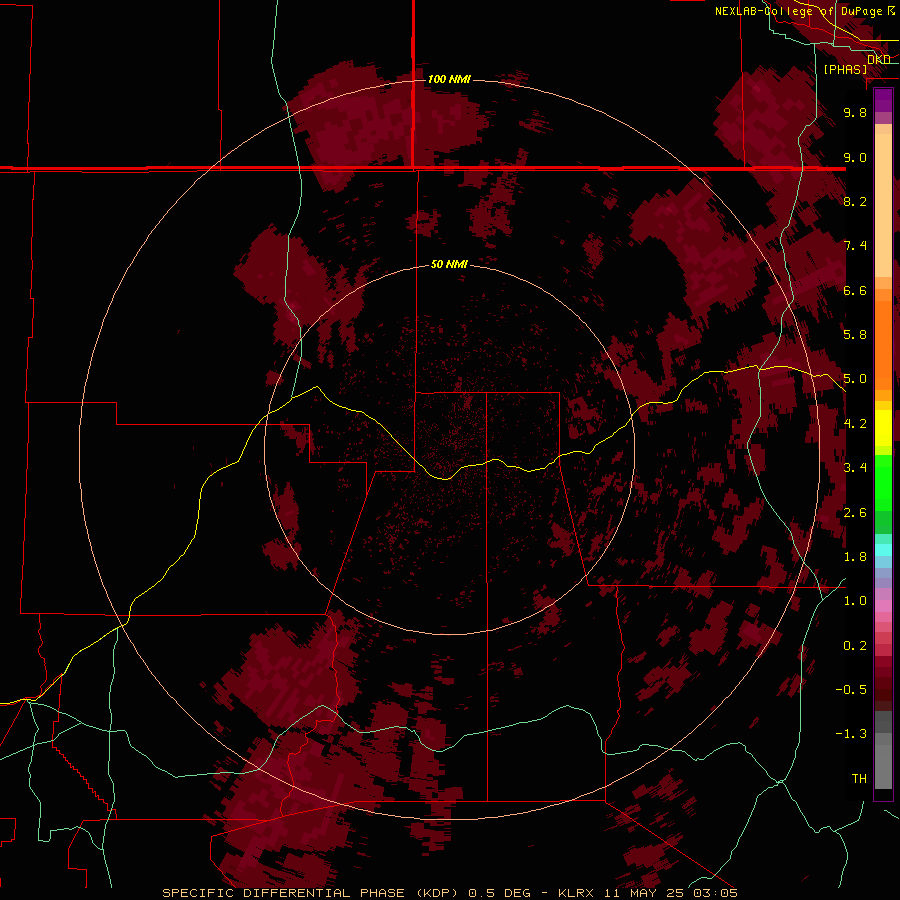The height and width of the screenshot is (900, 900).
Task: Click the 50 NMI range ring label
Action: tap(449, 264)
